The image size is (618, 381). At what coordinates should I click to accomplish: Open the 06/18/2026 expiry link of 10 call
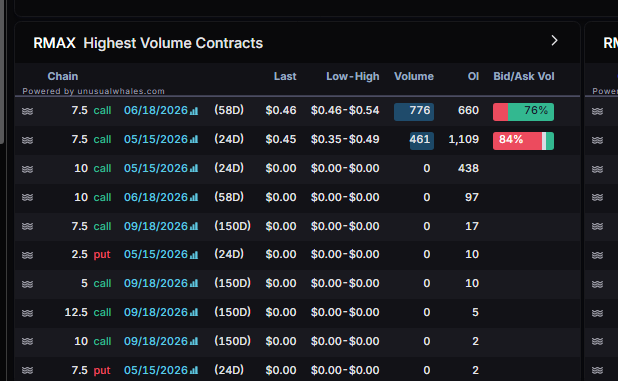pyautogui.click(x=156, y=197)
